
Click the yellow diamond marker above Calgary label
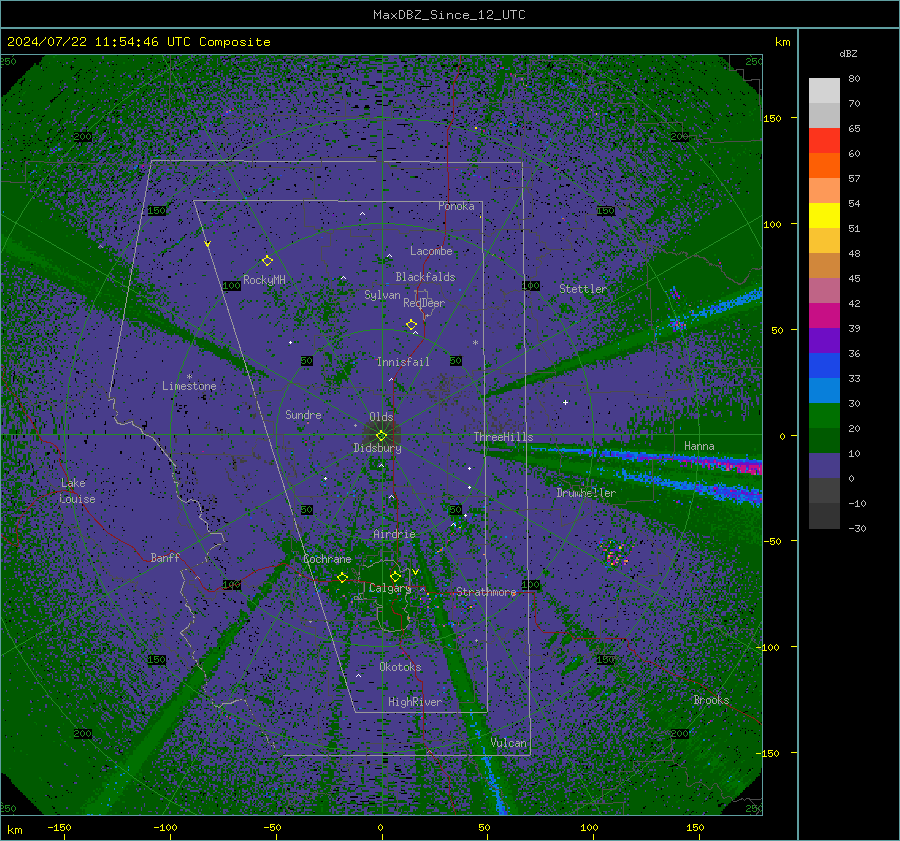coord(395,576)
